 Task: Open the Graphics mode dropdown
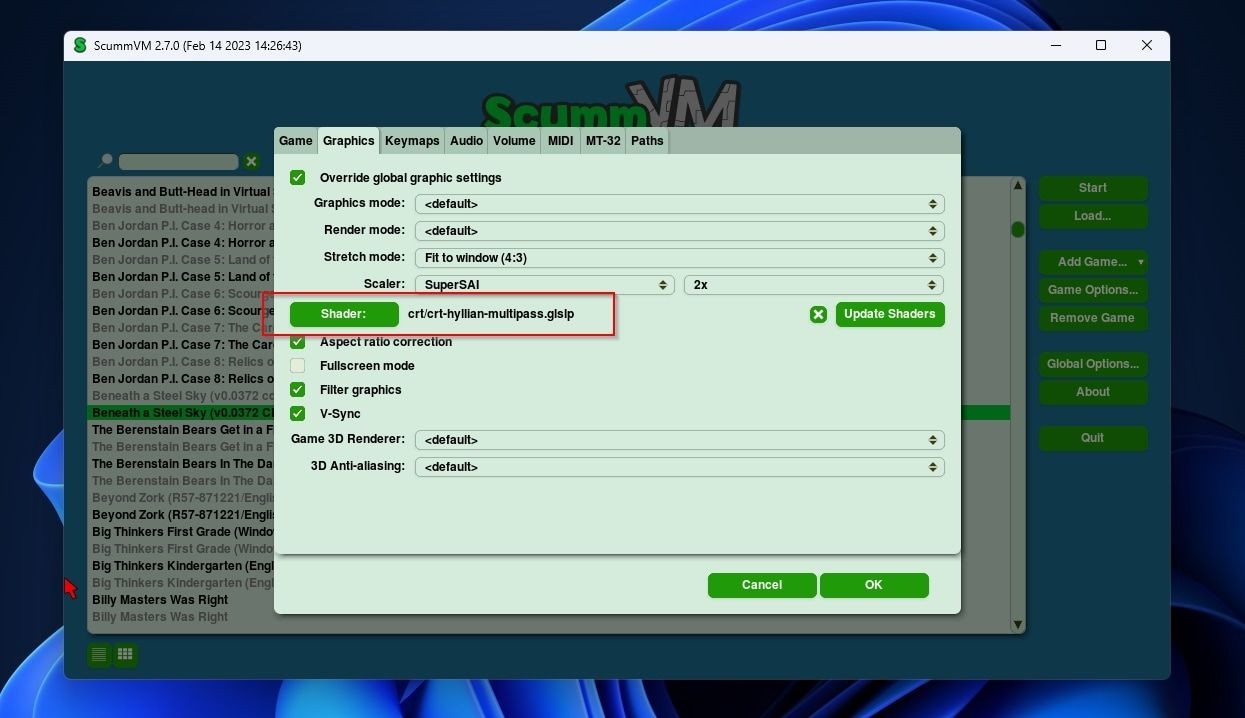680,204
